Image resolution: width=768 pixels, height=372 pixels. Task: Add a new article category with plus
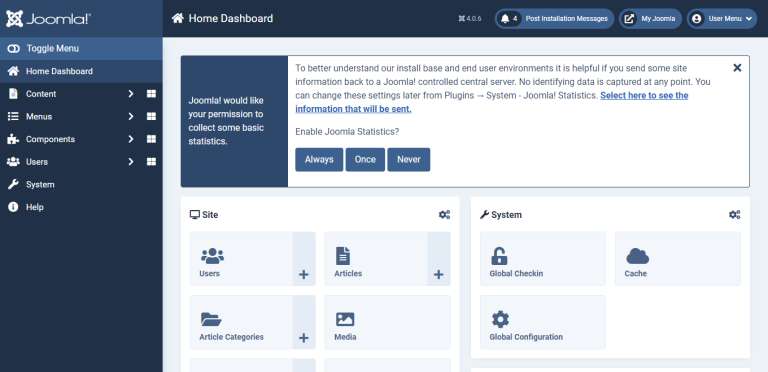pyautogui.click(x=304, y=322)
